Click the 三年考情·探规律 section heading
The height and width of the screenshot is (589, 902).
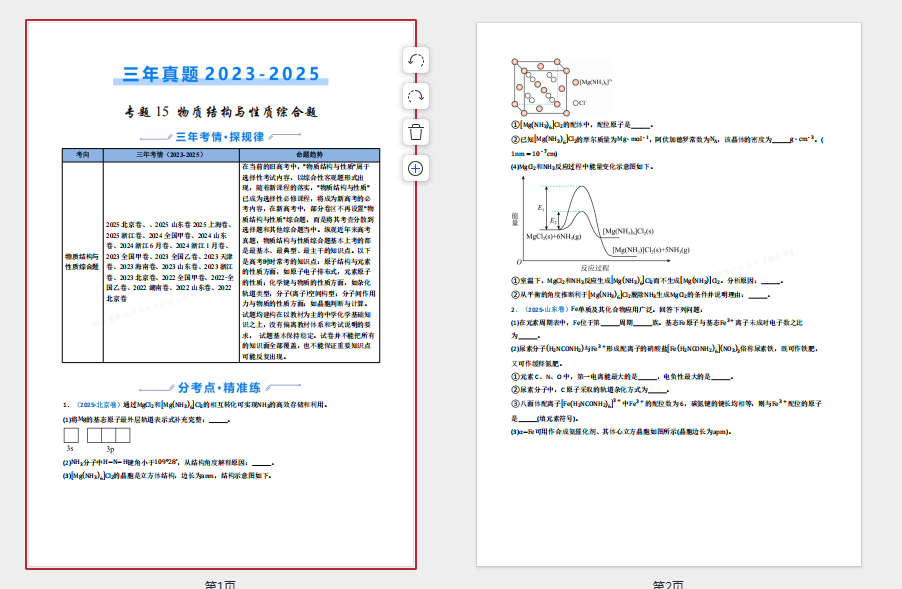[x=220, y=137]
